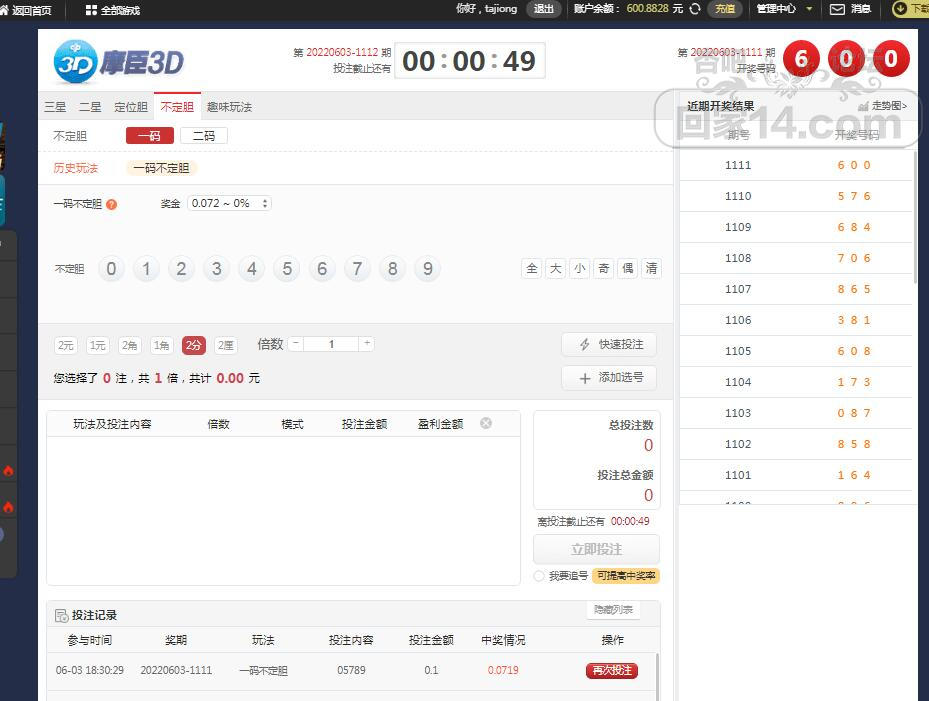
Task: Open the 走势图 trend chart link
Action: (x=884, y=106)
